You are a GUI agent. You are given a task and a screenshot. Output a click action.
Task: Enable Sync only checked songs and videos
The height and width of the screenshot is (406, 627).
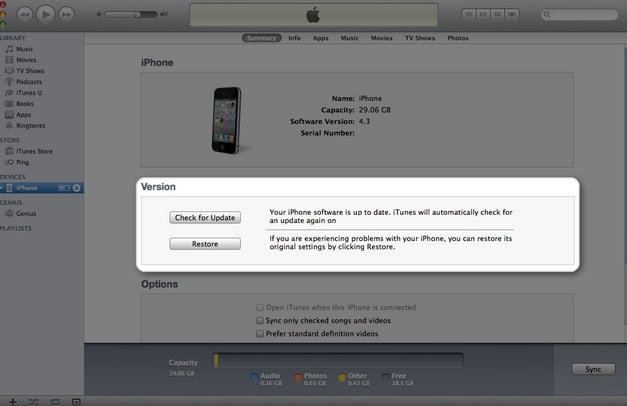coord(260,320)
